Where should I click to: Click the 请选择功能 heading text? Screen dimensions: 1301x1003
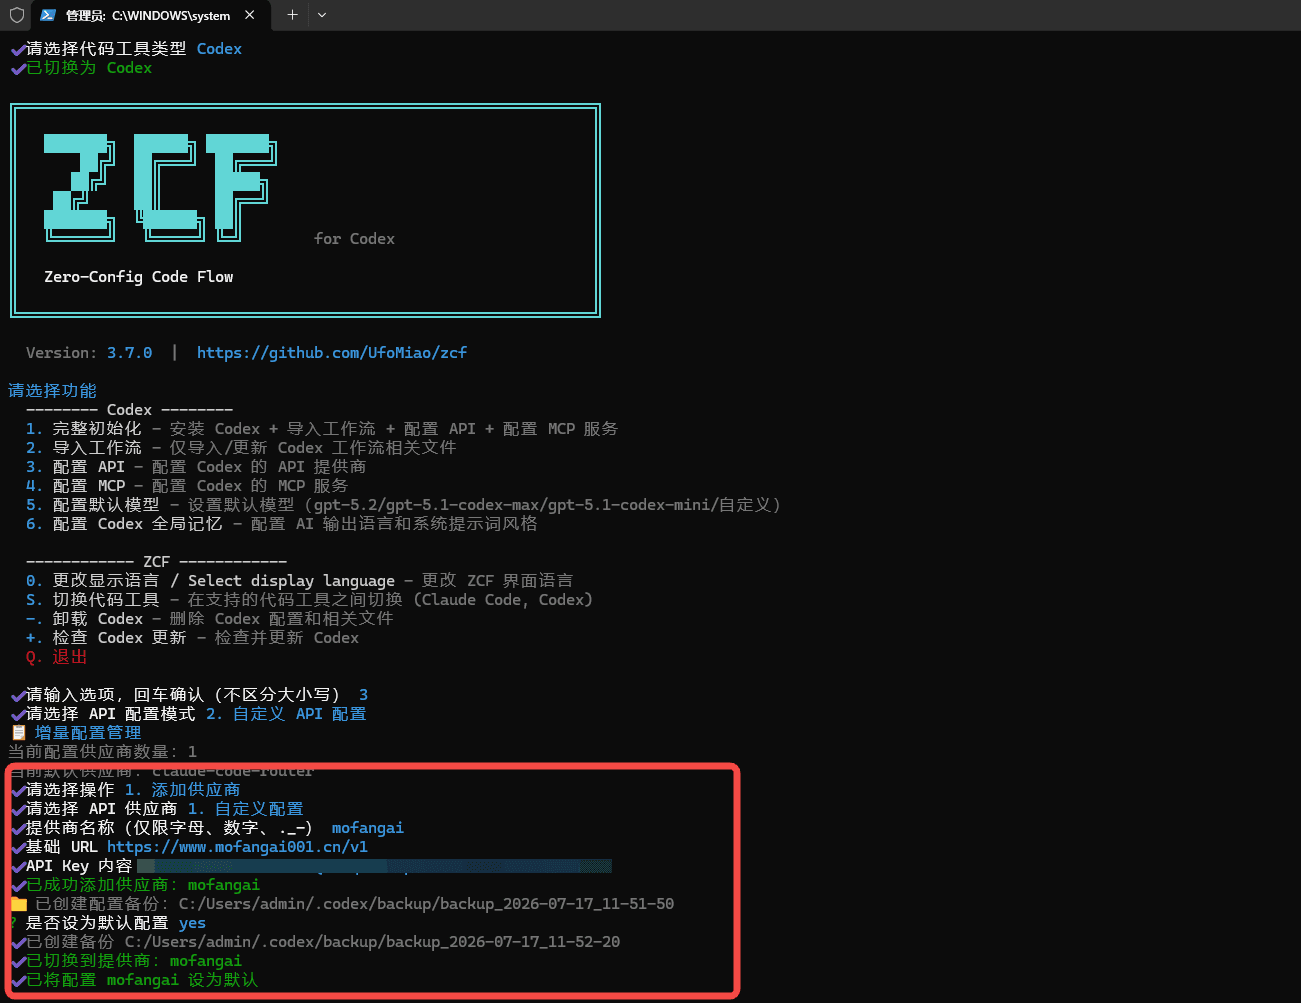coord(53,391)
